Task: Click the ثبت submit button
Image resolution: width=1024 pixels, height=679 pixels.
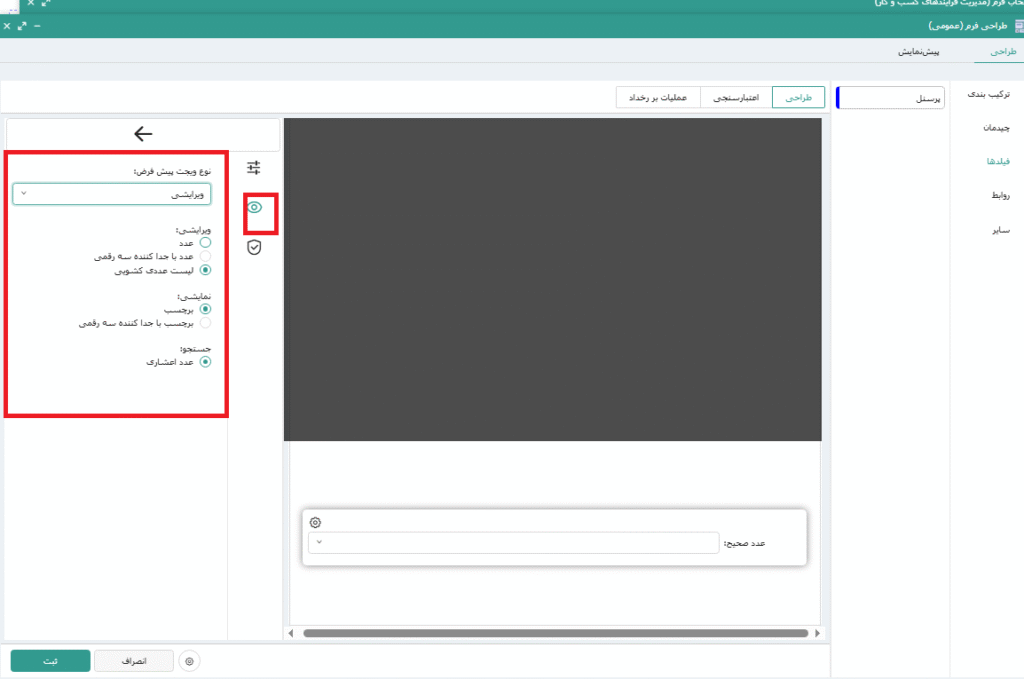Action: pyautogui.click(x=50, y=661)
